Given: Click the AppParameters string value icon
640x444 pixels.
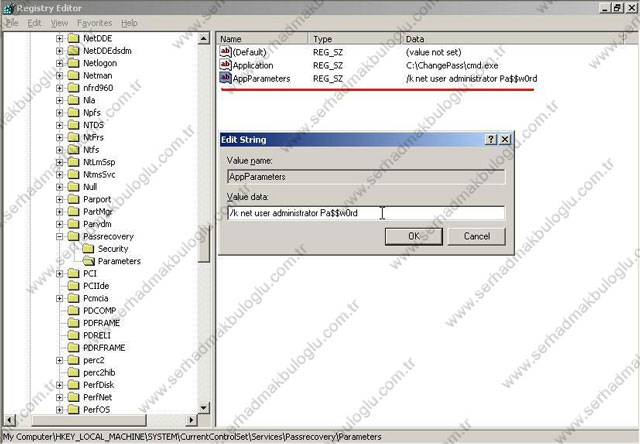Looking at the screenshot, I should [226, 77].
